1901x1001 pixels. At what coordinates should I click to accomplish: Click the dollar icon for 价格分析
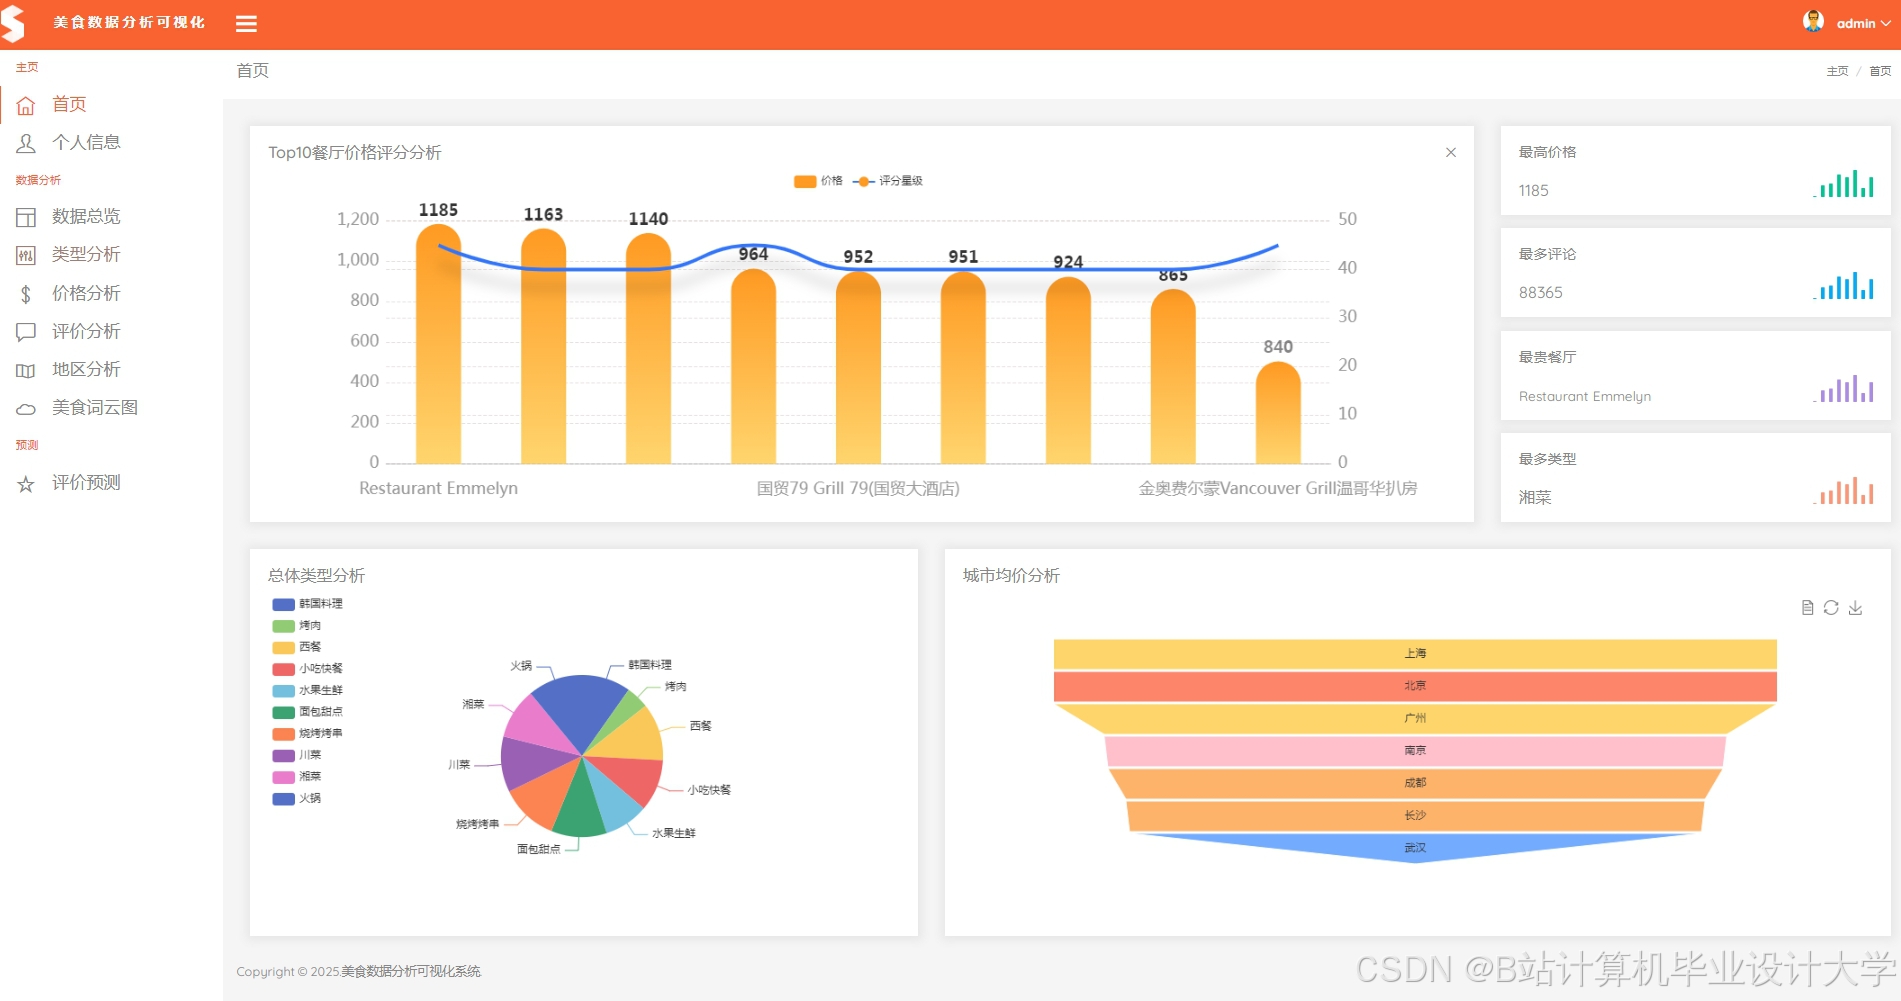coord(26,293)
